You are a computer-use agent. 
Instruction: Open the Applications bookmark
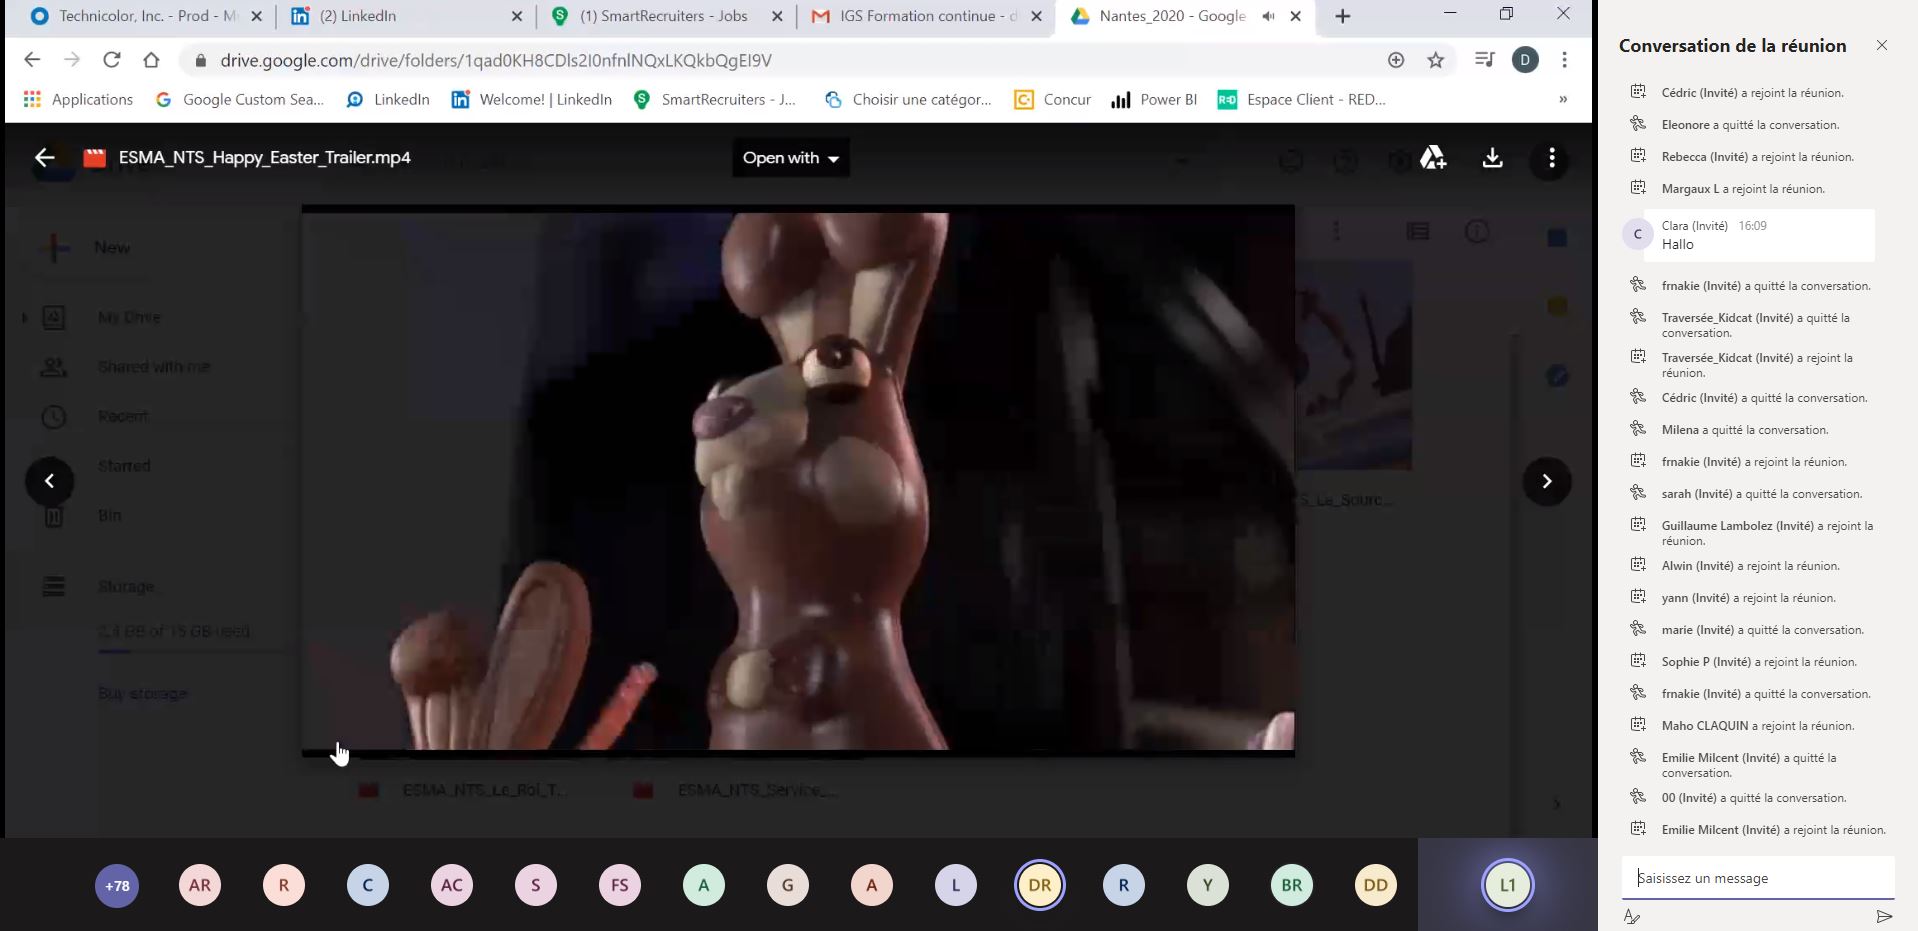tap(78, 99)
